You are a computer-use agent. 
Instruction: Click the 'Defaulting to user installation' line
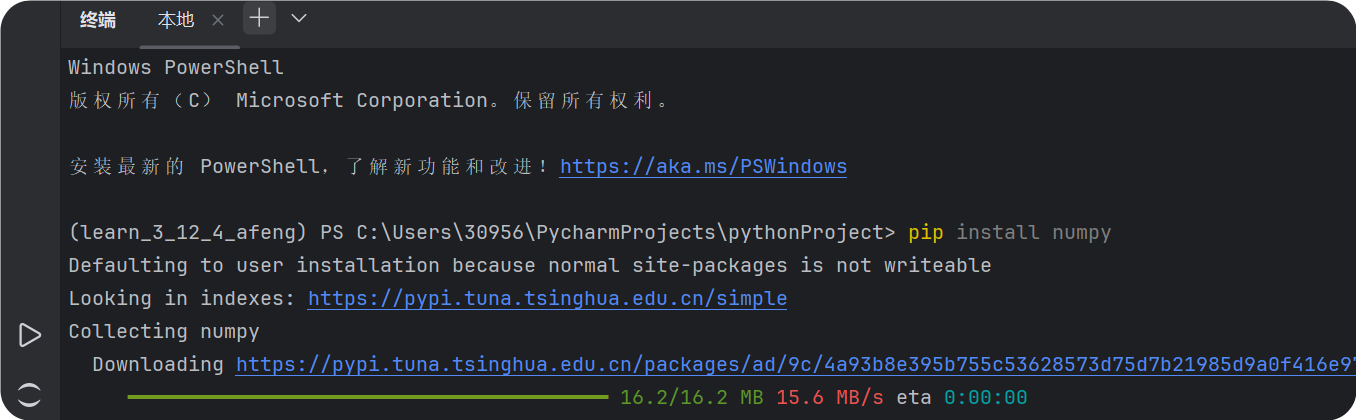click(x=530, y=265)
